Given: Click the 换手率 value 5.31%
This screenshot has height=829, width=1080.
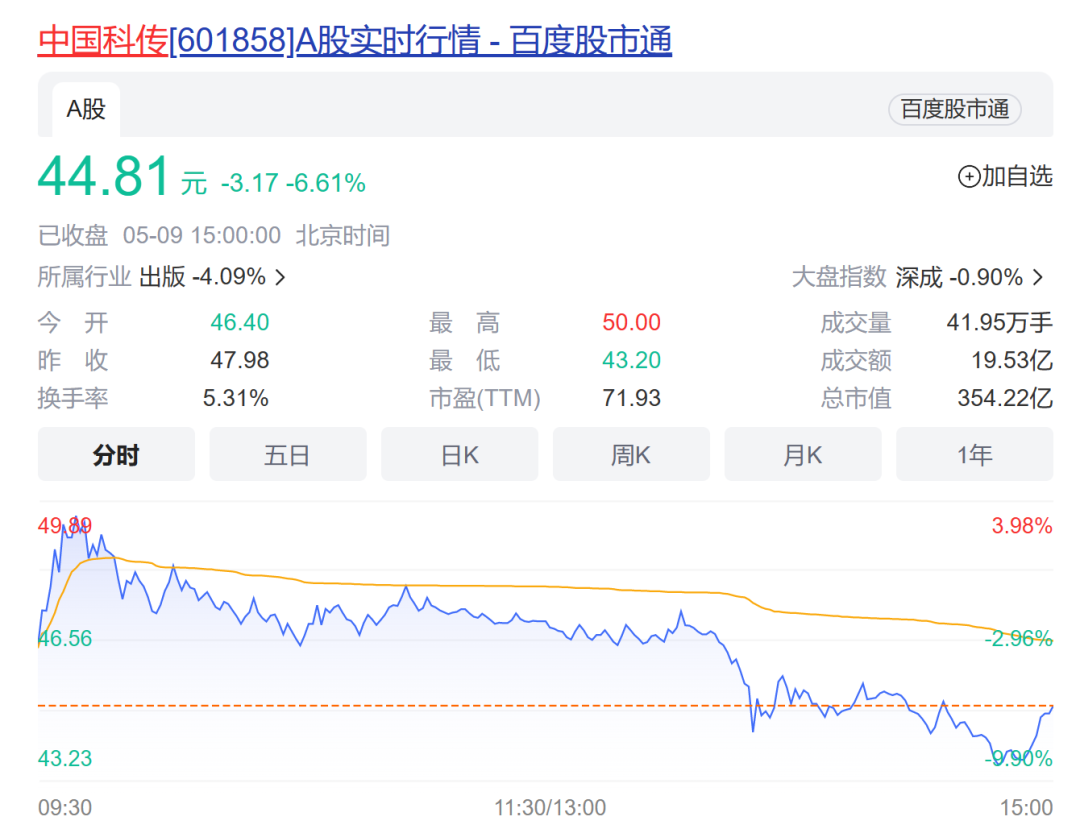Looking at the screenshot, I should tap(236, 398).
